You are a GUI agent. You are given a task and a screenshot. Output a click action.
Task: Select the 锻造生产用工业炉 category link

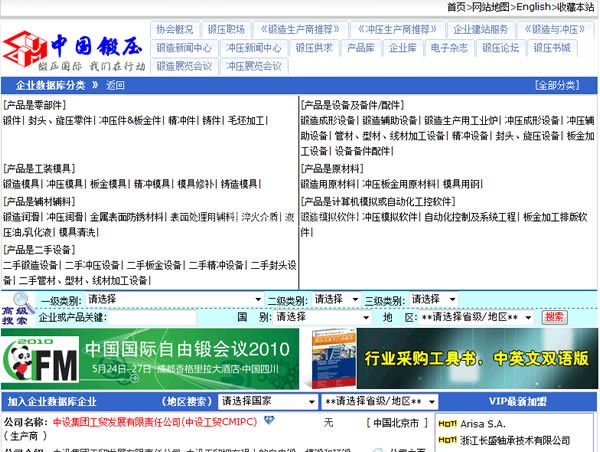point(461,121)
